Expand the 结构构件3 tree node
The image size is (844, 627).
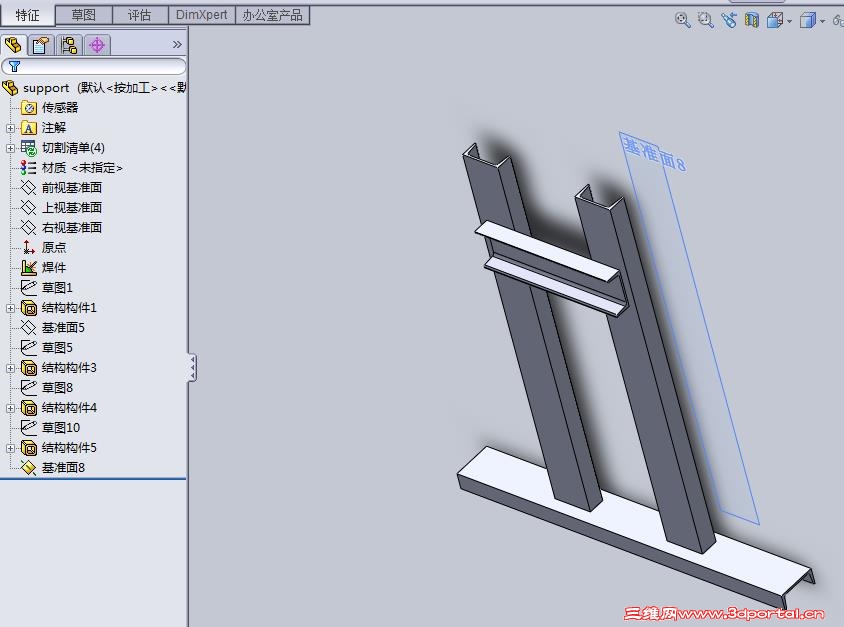[10, 368]
